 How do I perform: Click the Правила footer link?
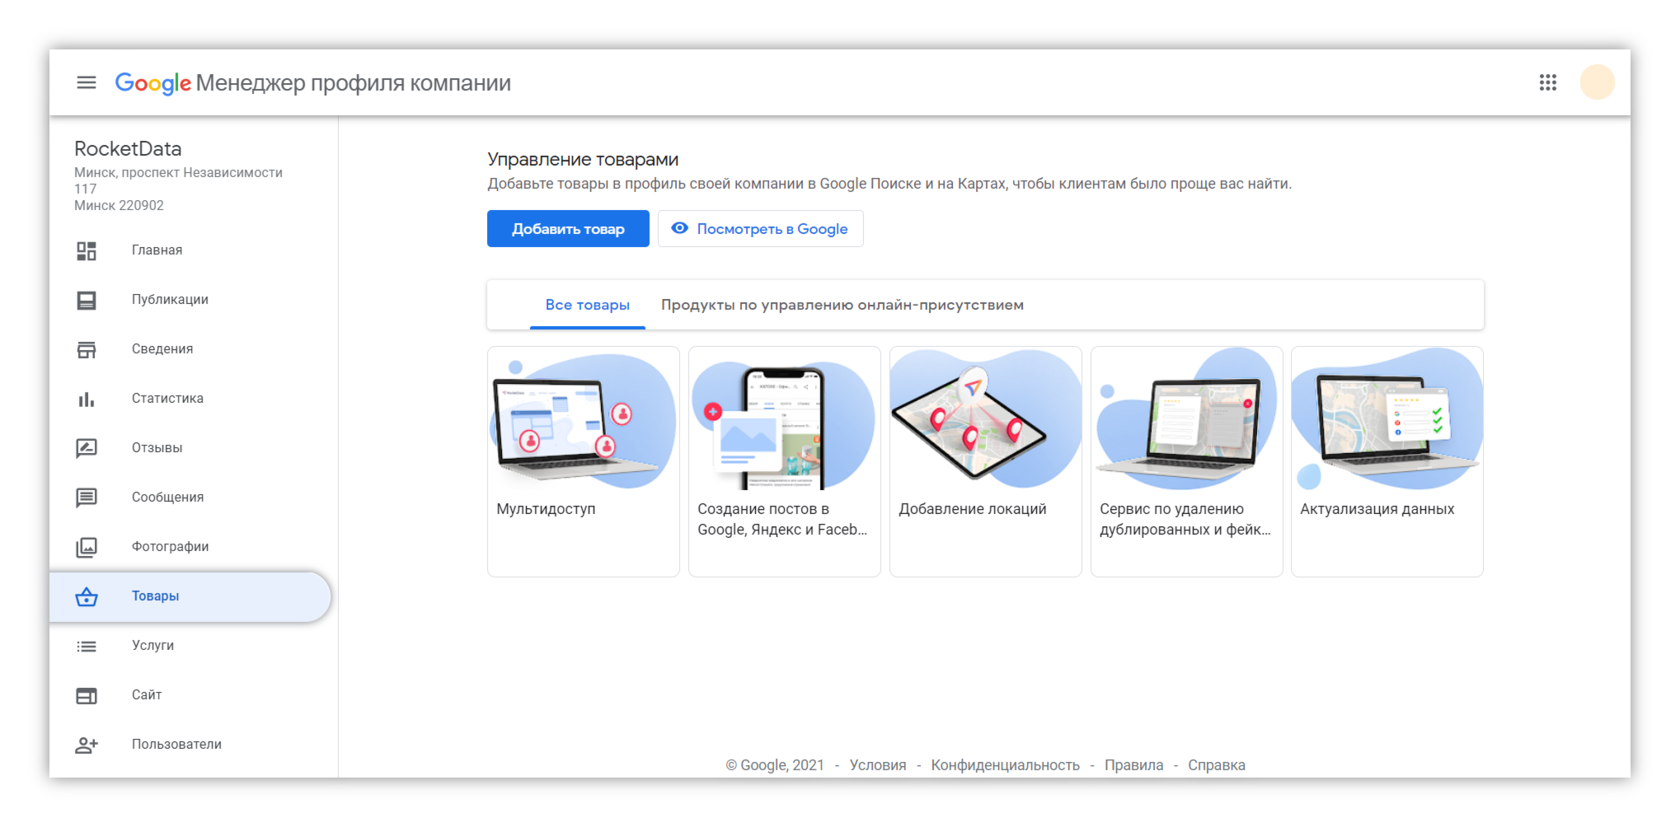(1134, 765)
